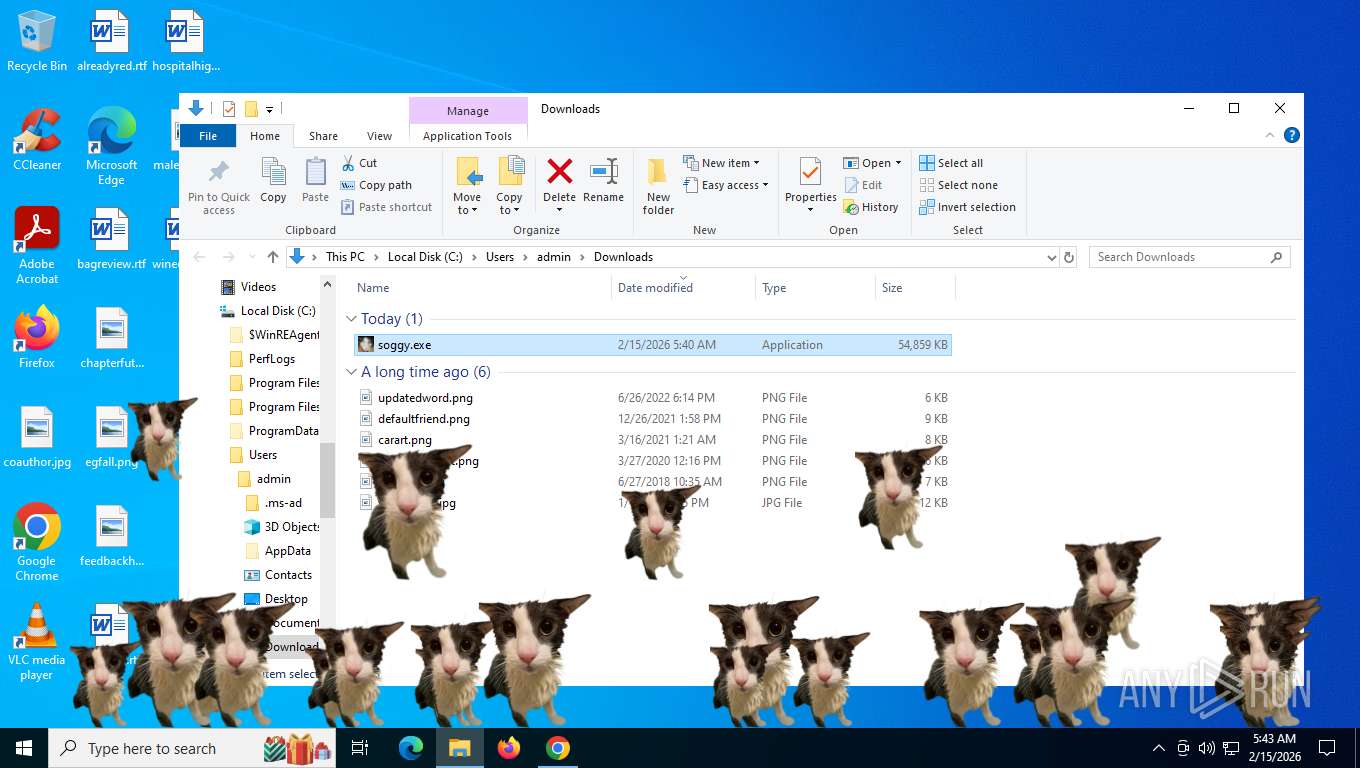Click the Manage contextual tab
The height and width of the screenshot is (768, 1360).
pos(468,111)
